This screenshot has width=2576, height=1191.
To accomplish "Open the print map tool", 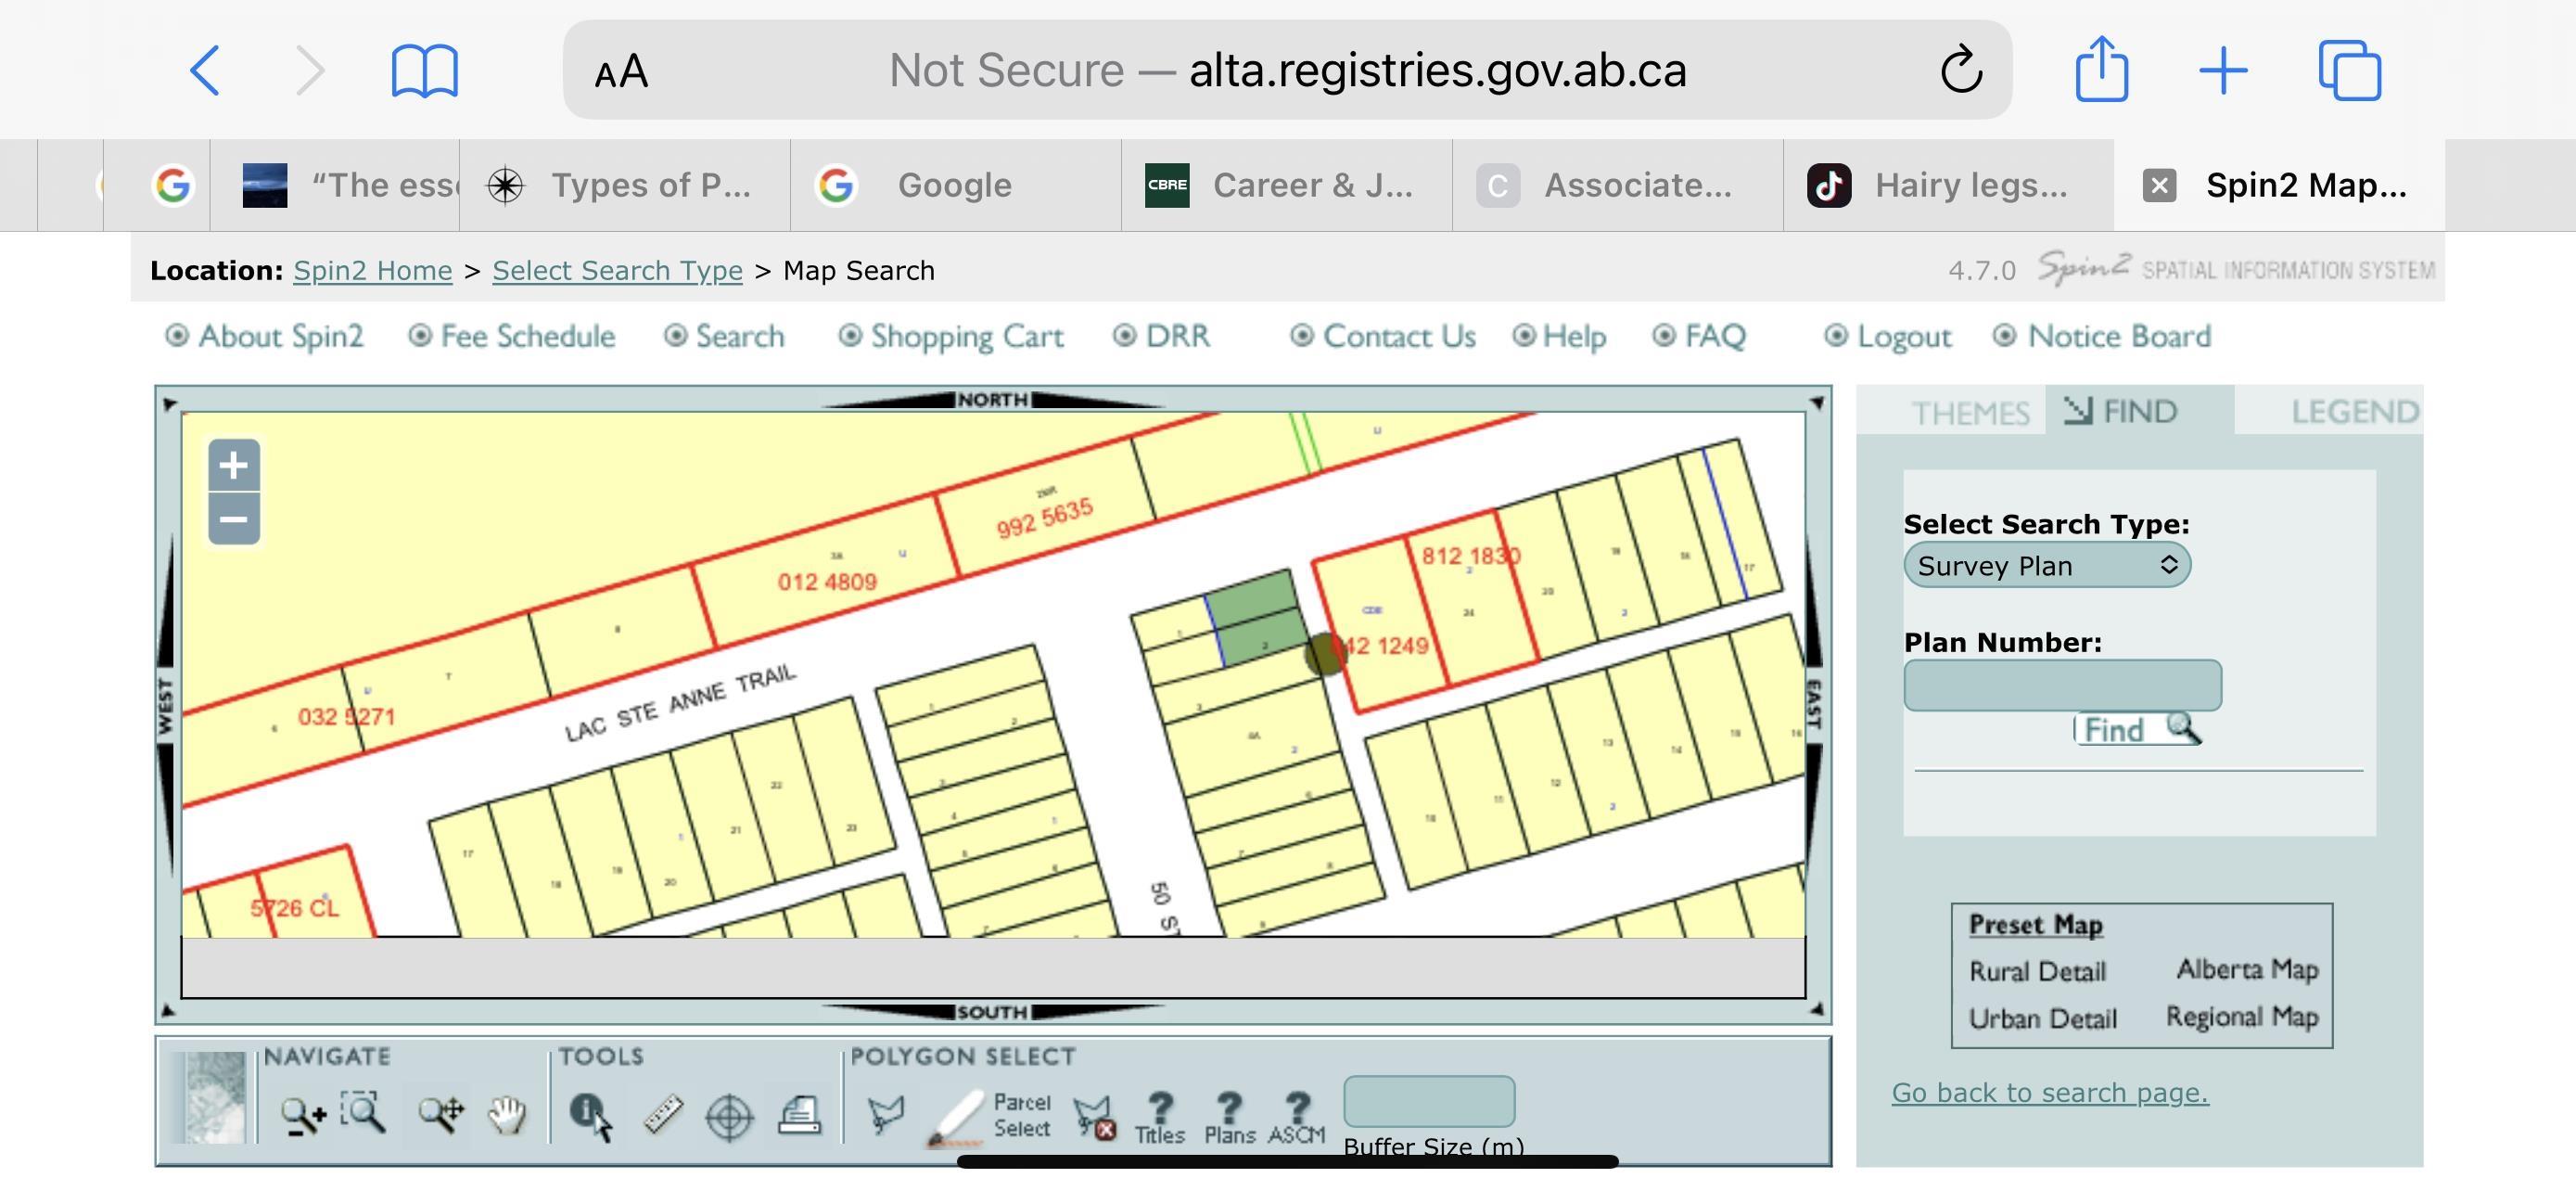I will click(799, 1114).
